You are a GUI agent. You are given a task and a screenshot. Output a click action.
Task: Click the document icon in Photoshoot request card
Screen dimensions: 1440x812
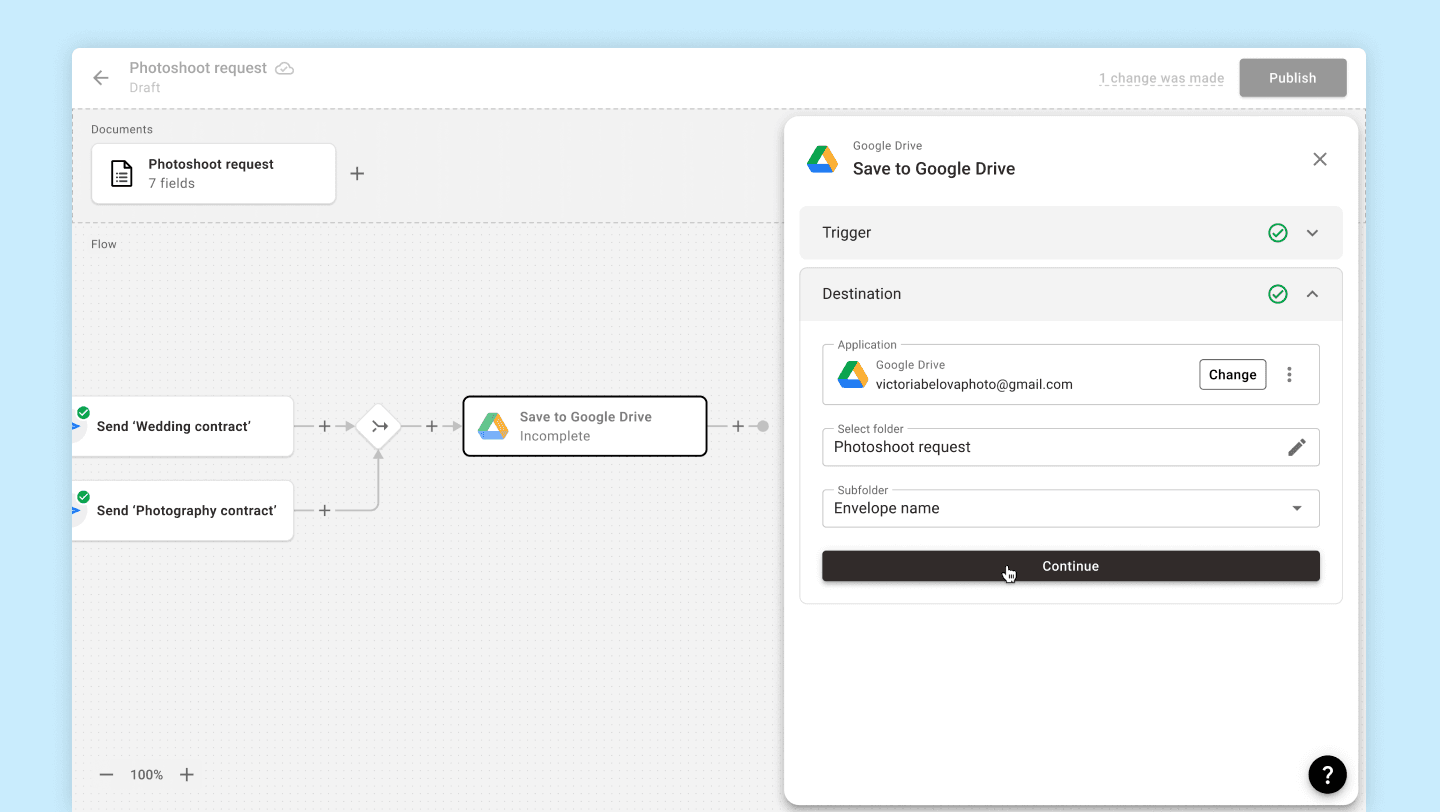(121, 174)
